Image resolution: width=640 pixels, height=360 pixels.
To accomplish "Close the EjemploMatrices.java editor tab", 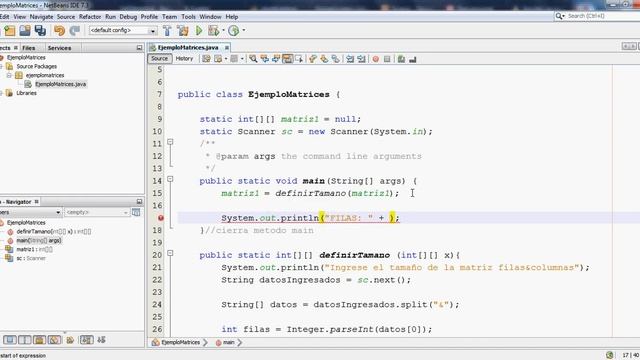I will [227, 48].
